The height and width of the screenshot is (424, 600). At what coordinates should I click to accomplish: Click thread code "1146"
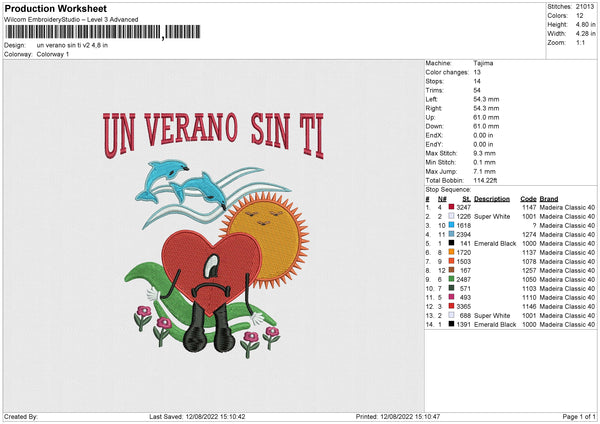(529, 306)
